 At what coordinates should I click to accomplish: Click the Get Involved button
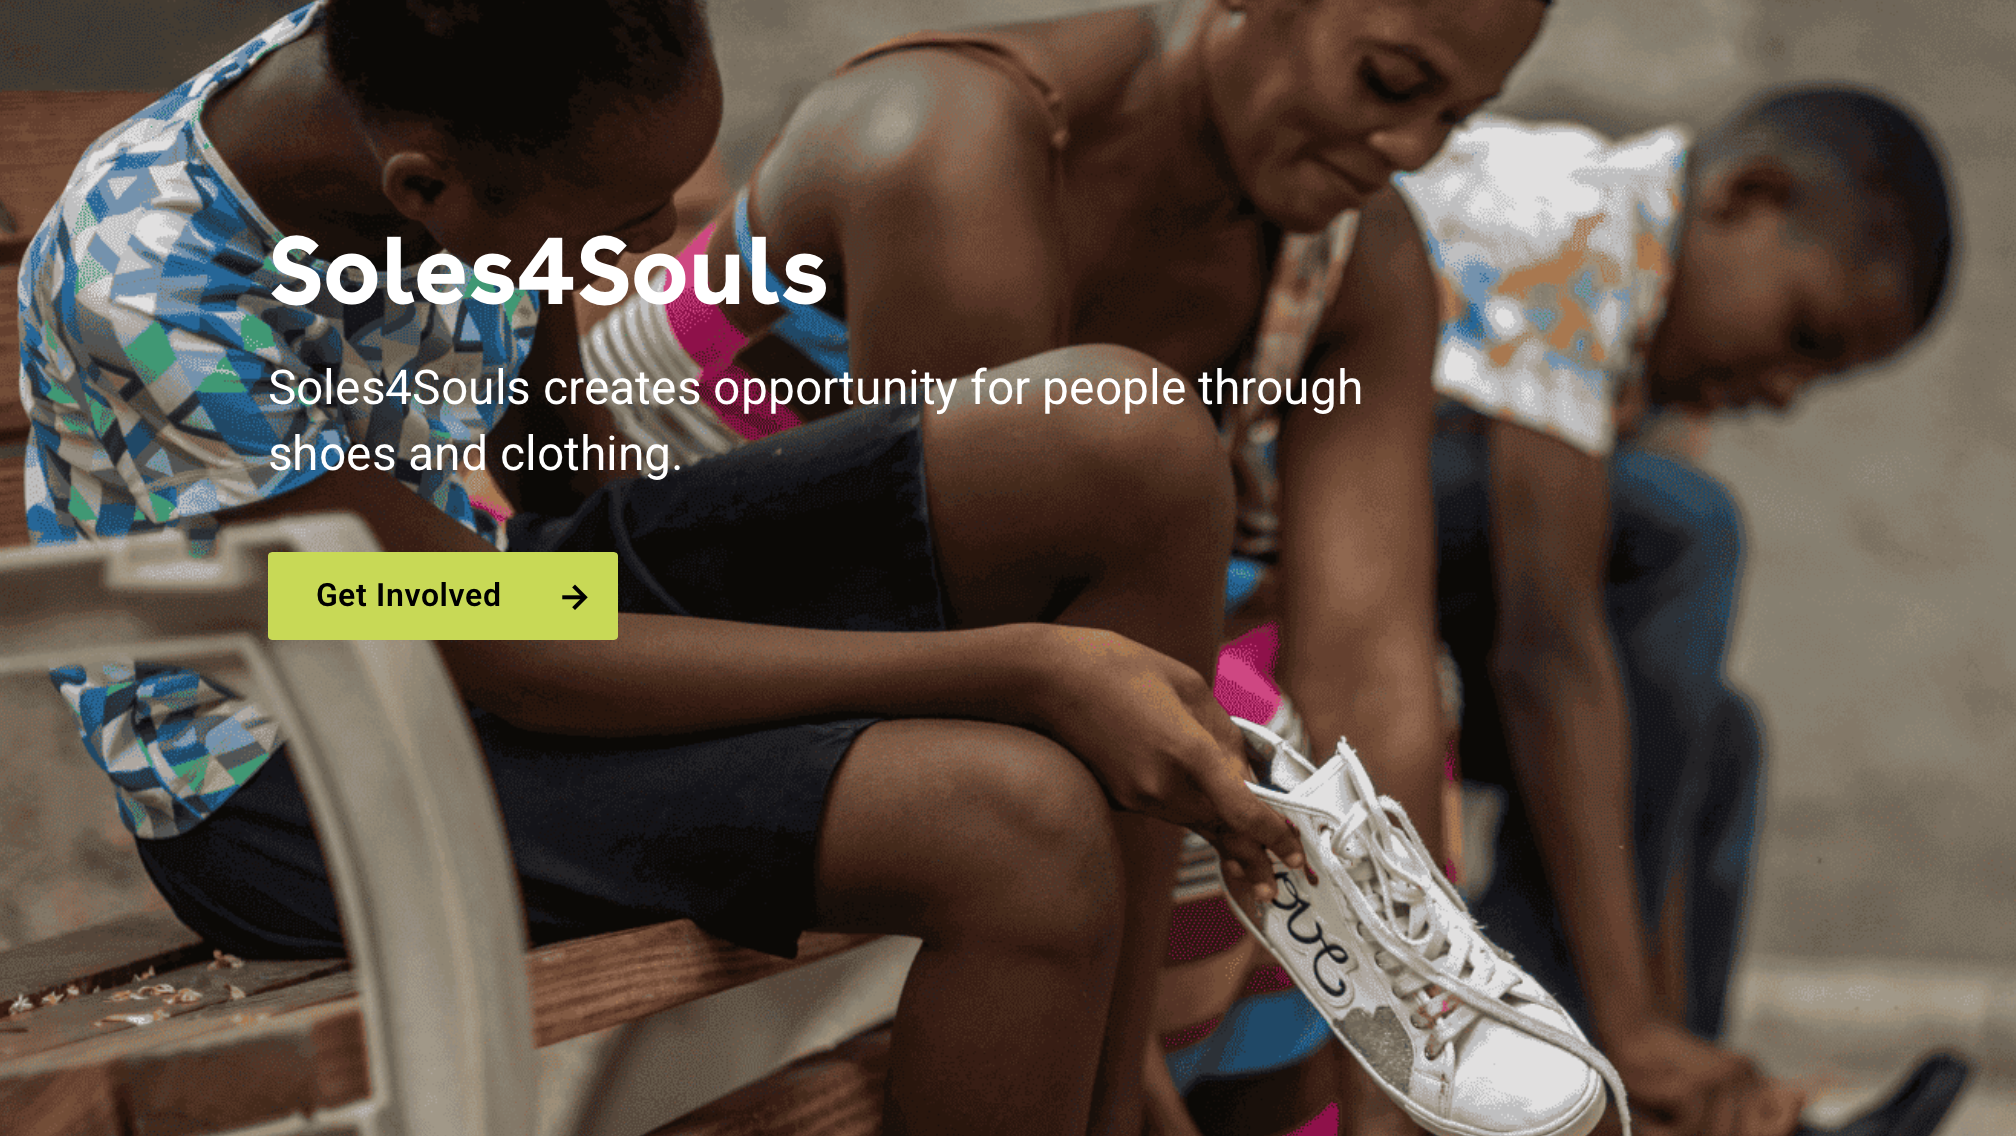[442, 596]
